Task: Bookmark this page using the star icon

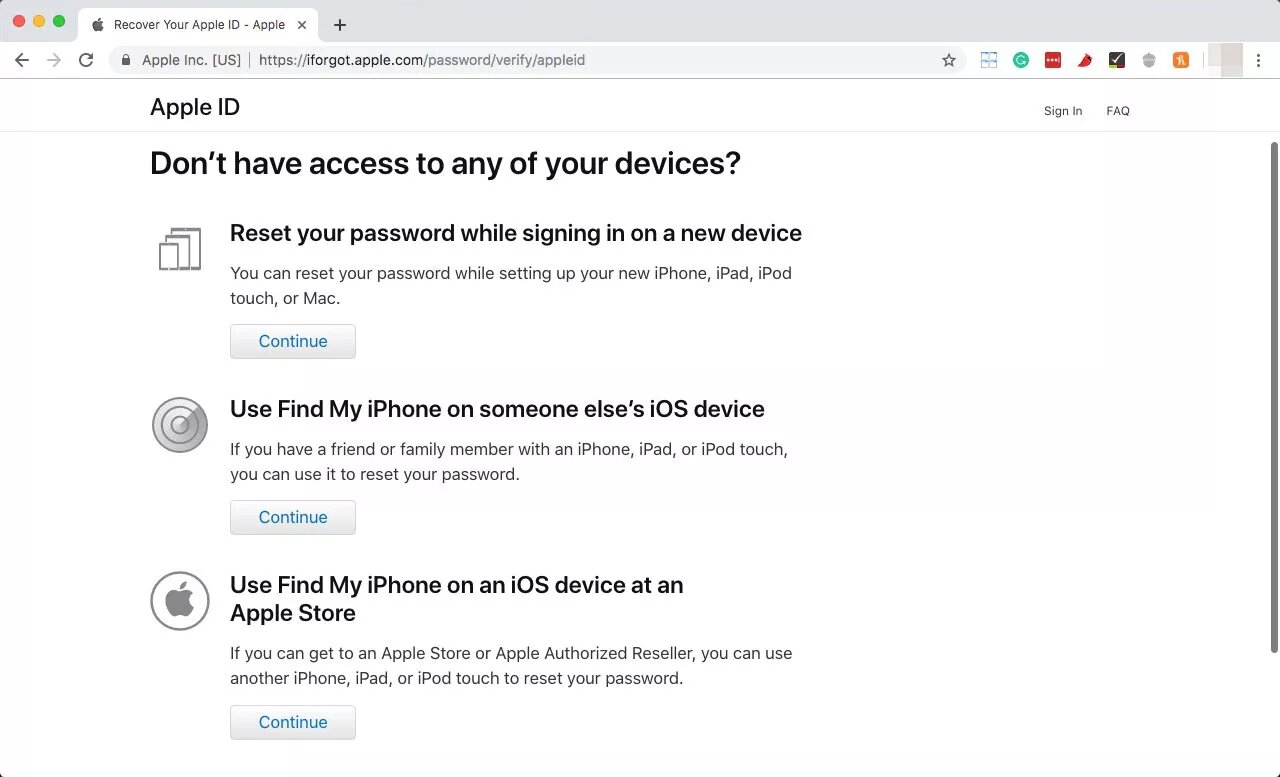Action: coord(948,60)
